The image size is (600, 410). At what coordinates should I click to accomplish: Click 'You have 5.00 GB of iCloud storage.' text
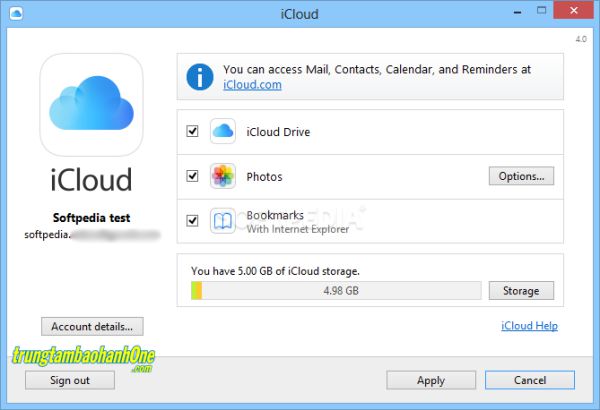pyautogui.click(x=275, y=271)
